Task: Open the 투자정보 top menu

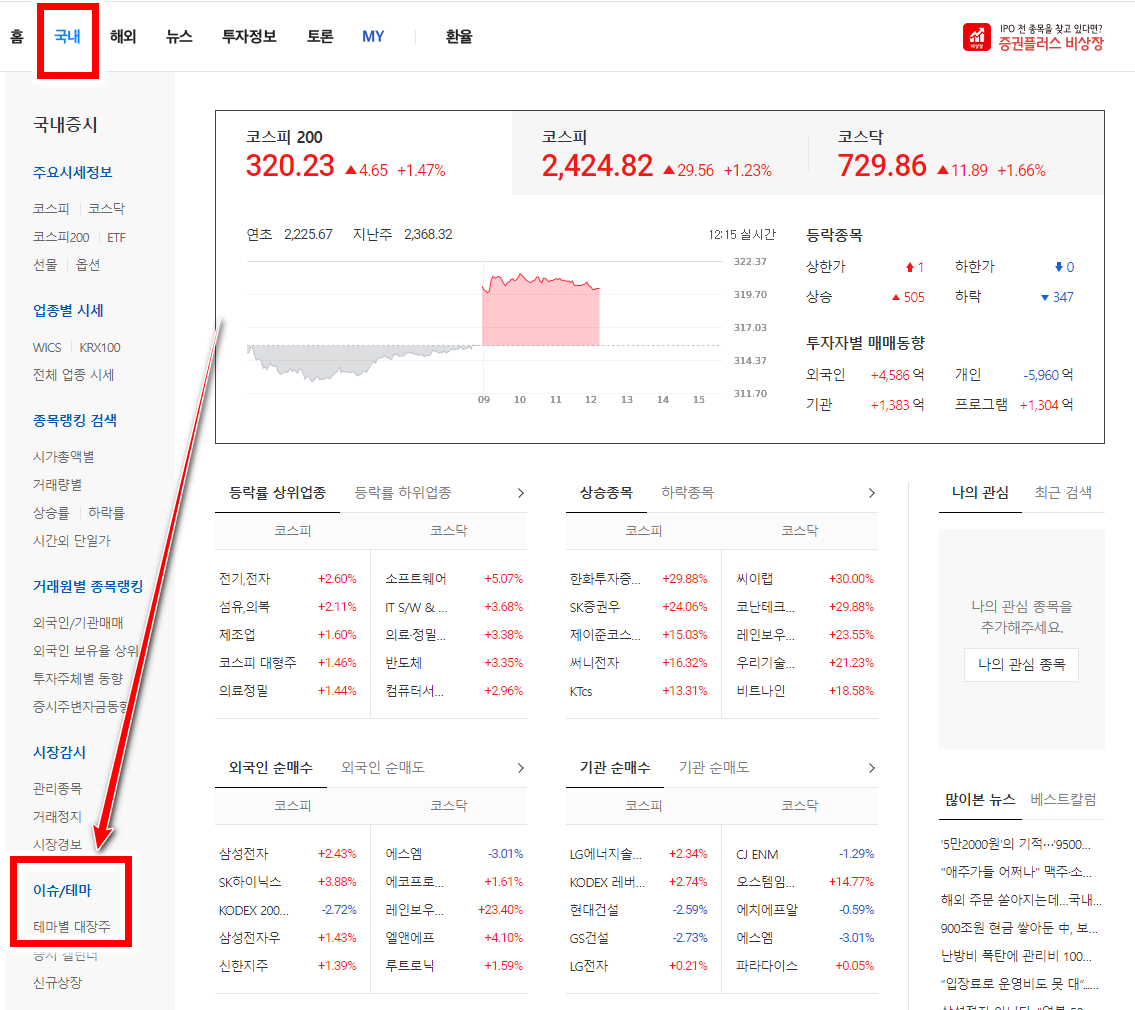Action: point(249,36)
